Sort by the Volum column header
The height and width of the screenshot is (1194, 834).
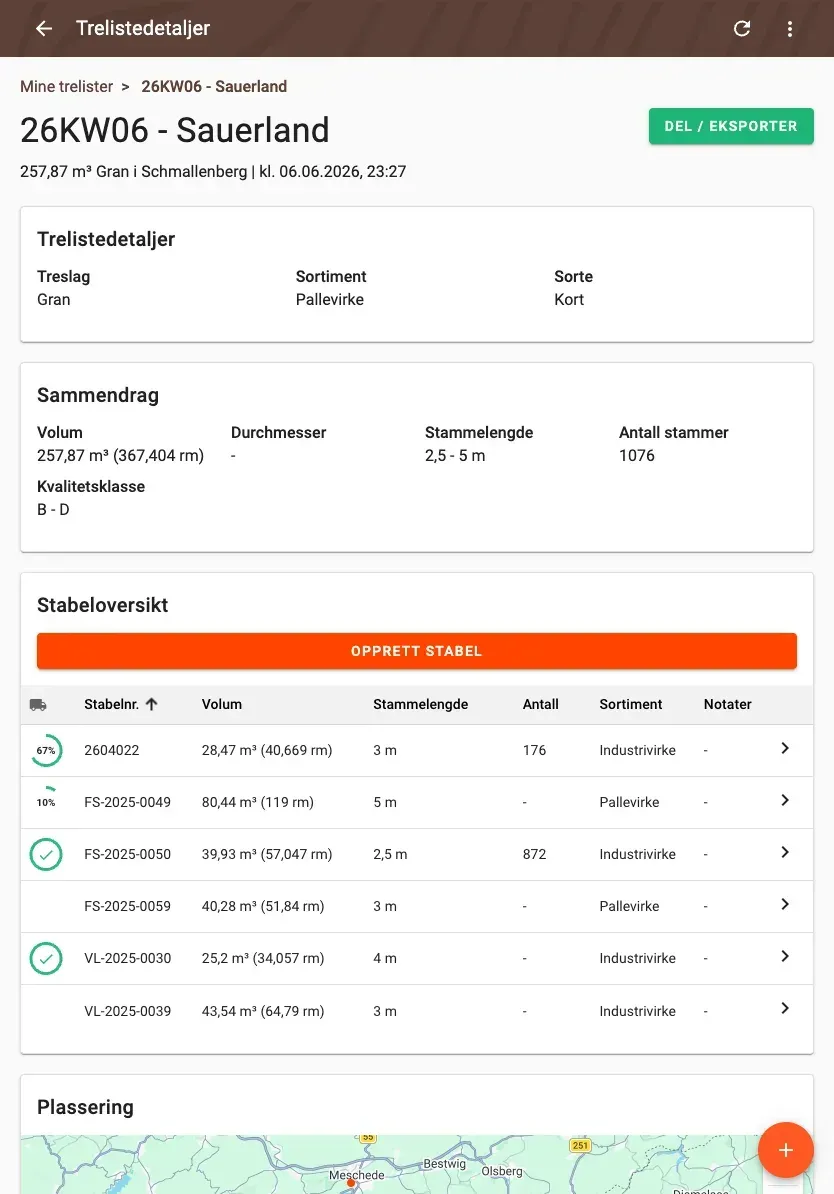pyautogui.click(x=222, y=704)
